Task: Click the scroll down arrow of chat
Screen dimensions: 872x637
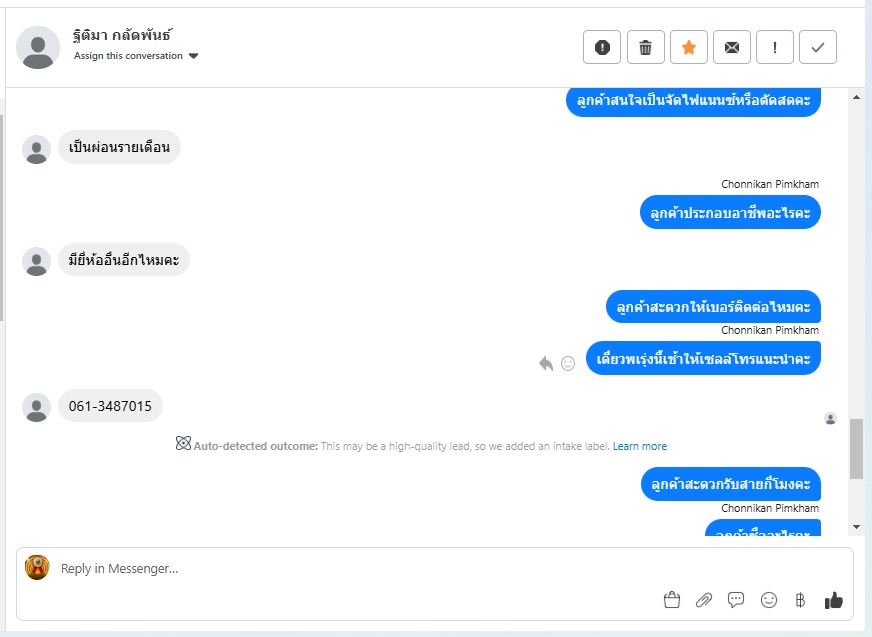Action: point(856,527)
